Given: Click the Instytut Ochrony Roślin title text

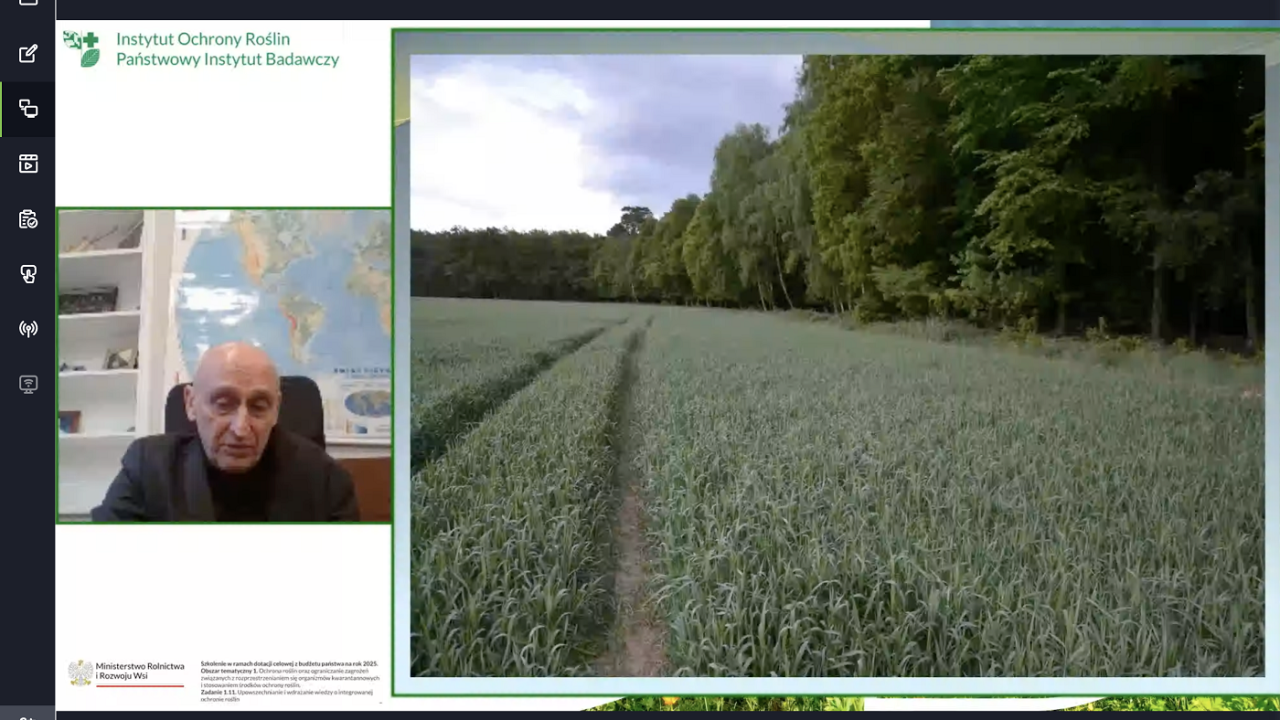Looking at the screenshot, I should [x=203, y=39].
